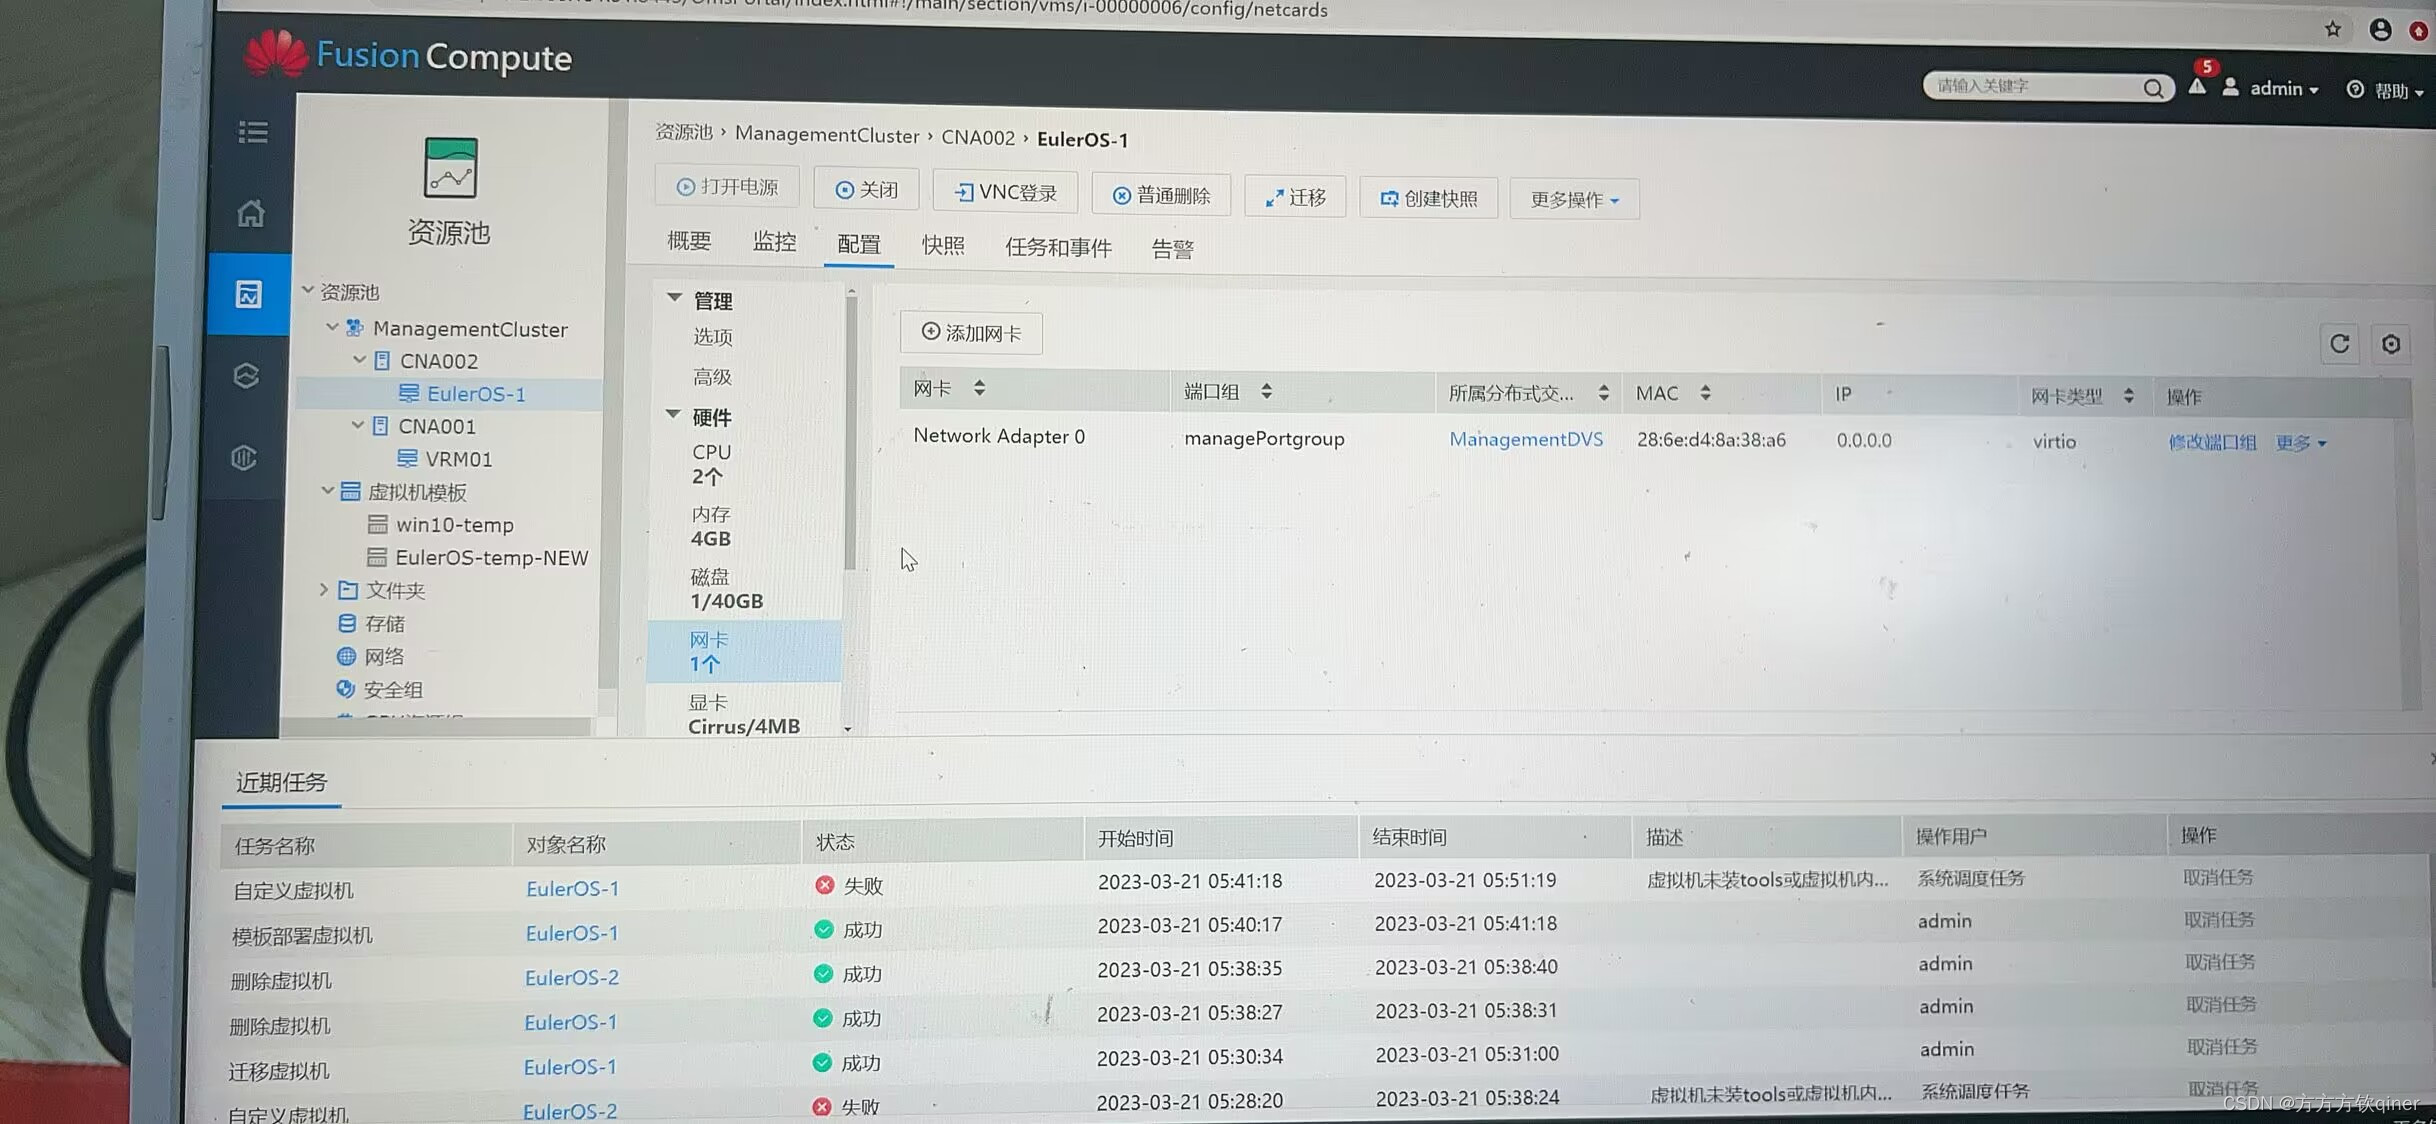Open the 告警 tab
Viewport: 2436px width, 1124px height.
click(1173, 249)
